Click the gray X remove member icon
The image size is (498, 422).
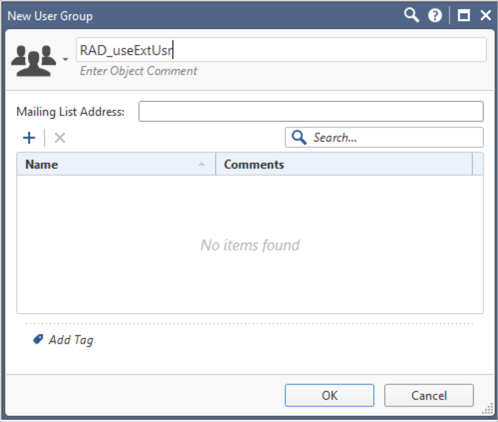coord(60,138)
